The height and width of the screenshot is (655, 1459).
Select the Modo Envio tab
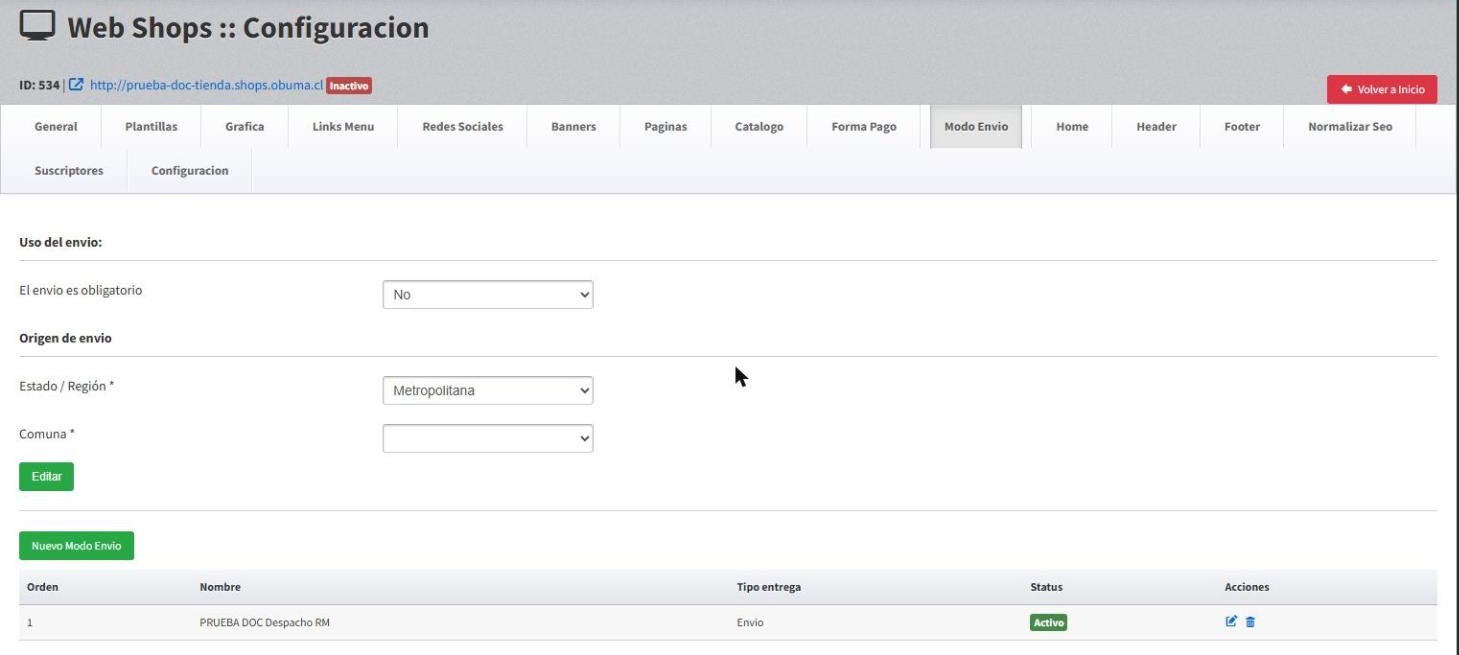[x=976, y=127]
